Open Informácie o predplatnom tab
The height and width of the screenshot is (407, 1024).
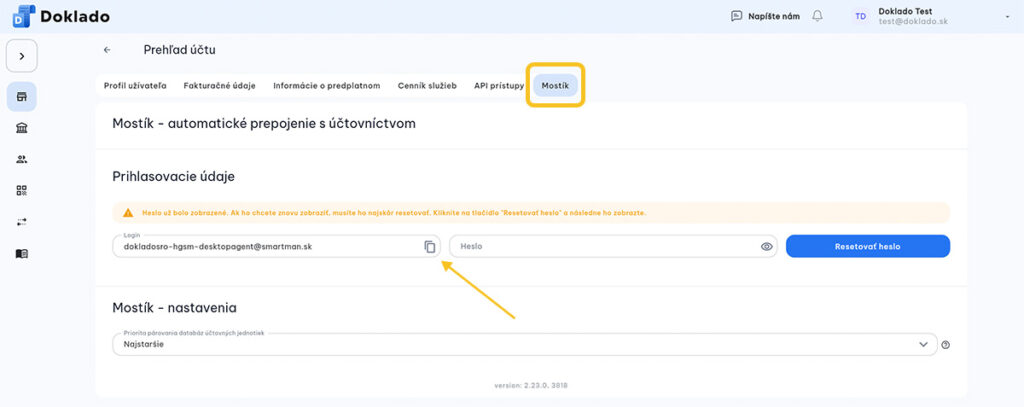[327, 86]
